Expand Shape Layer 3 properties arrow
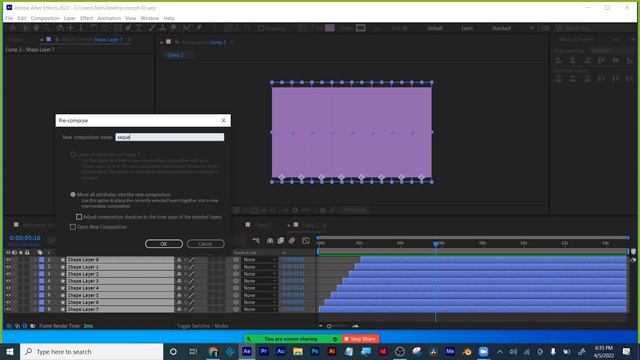640x360 pixels. tap(35, 281)
